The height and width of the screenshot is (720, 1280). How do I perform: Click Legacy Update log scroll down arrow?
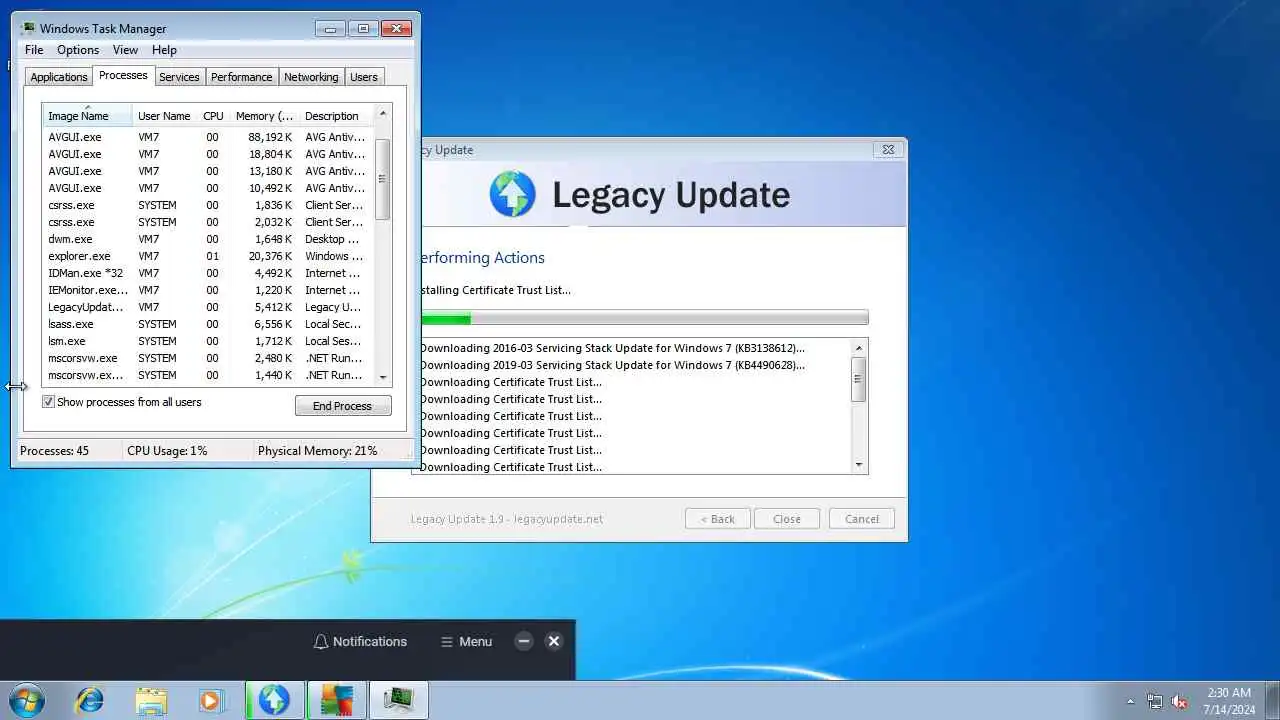coord(858,465)
